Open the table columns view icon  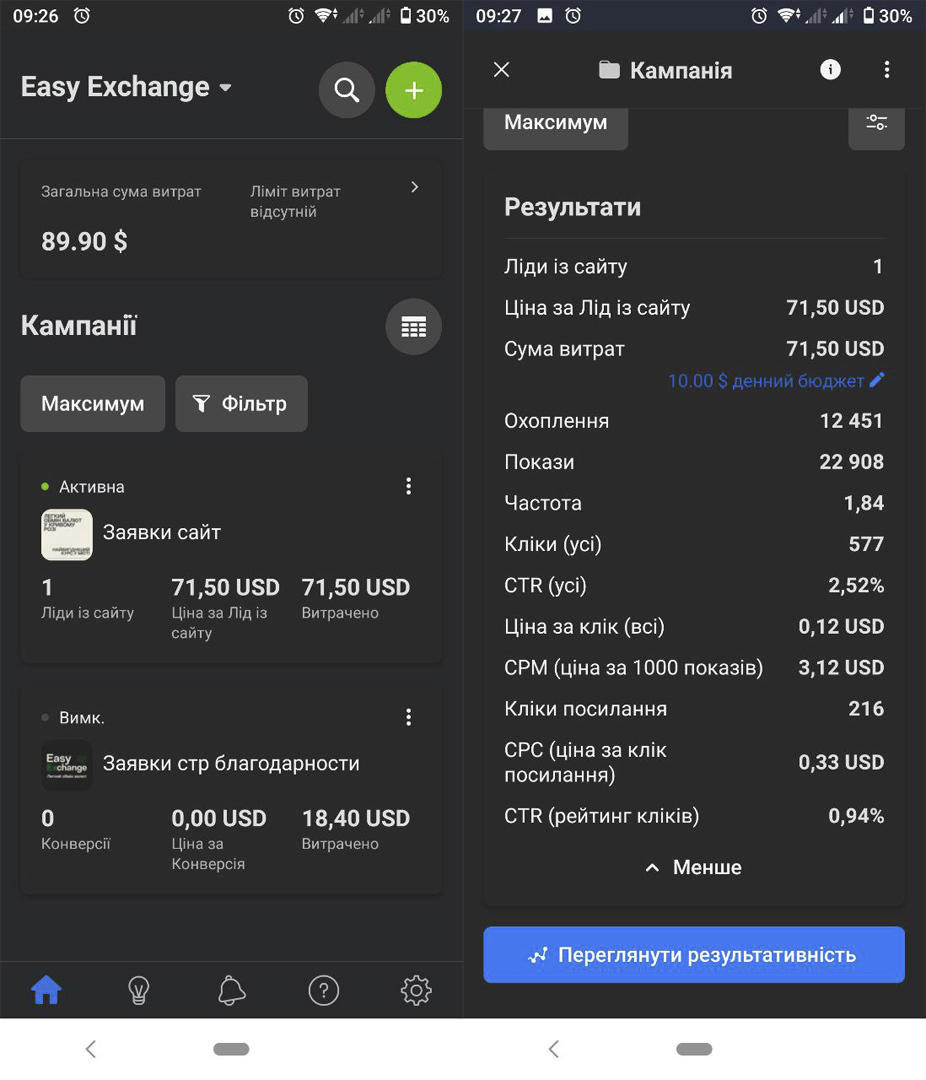[x=413, y=326]
